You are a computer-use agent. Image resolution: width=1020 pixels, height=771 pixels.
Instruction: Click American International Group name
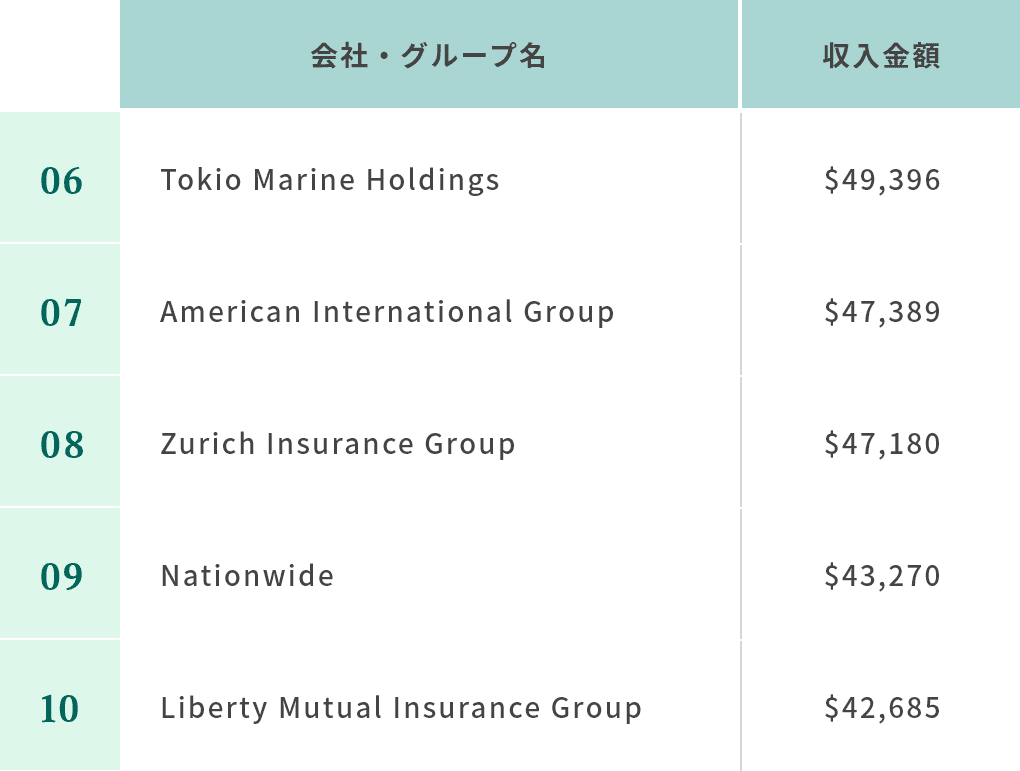point(387,312)
